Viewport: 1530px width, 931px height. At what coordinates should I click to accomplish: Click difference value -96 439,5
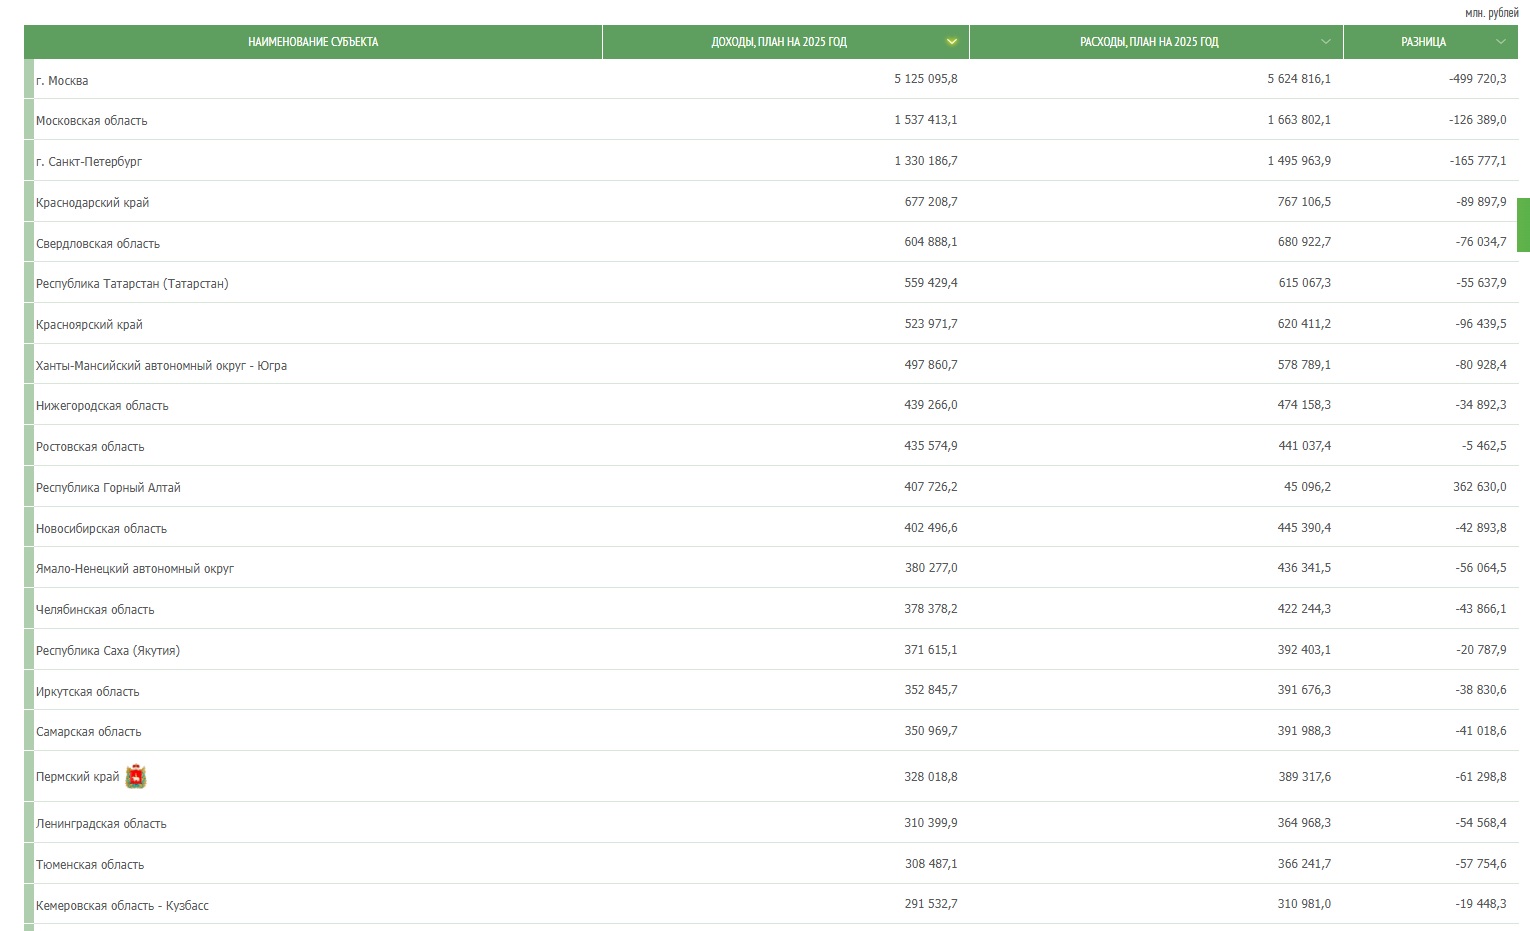(1481, 324)
